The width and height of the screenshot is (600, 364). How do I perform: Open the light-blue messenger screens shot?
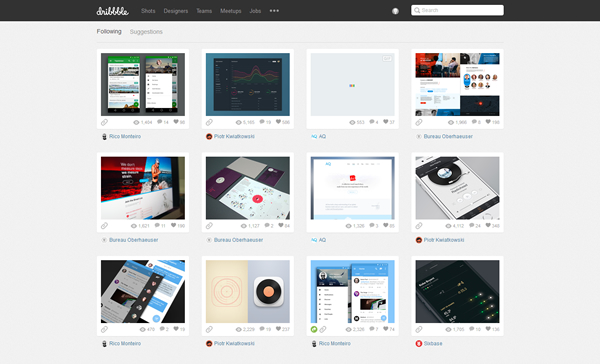point(352,292)
